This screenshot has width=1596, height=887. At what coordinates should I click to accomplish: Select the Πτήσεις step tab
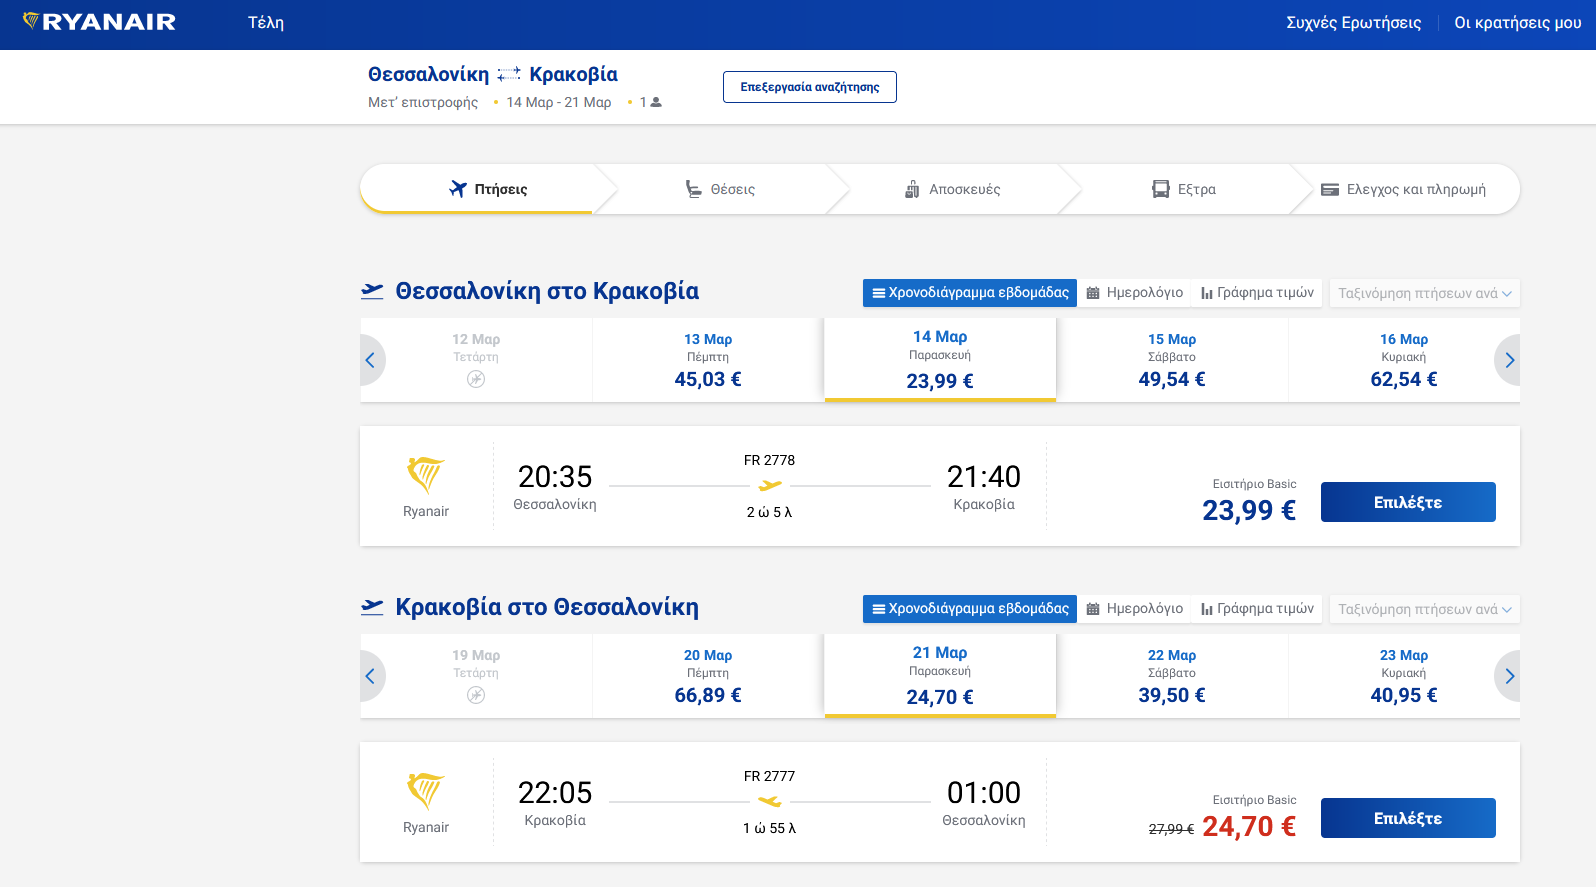click(x=477, y=189)
